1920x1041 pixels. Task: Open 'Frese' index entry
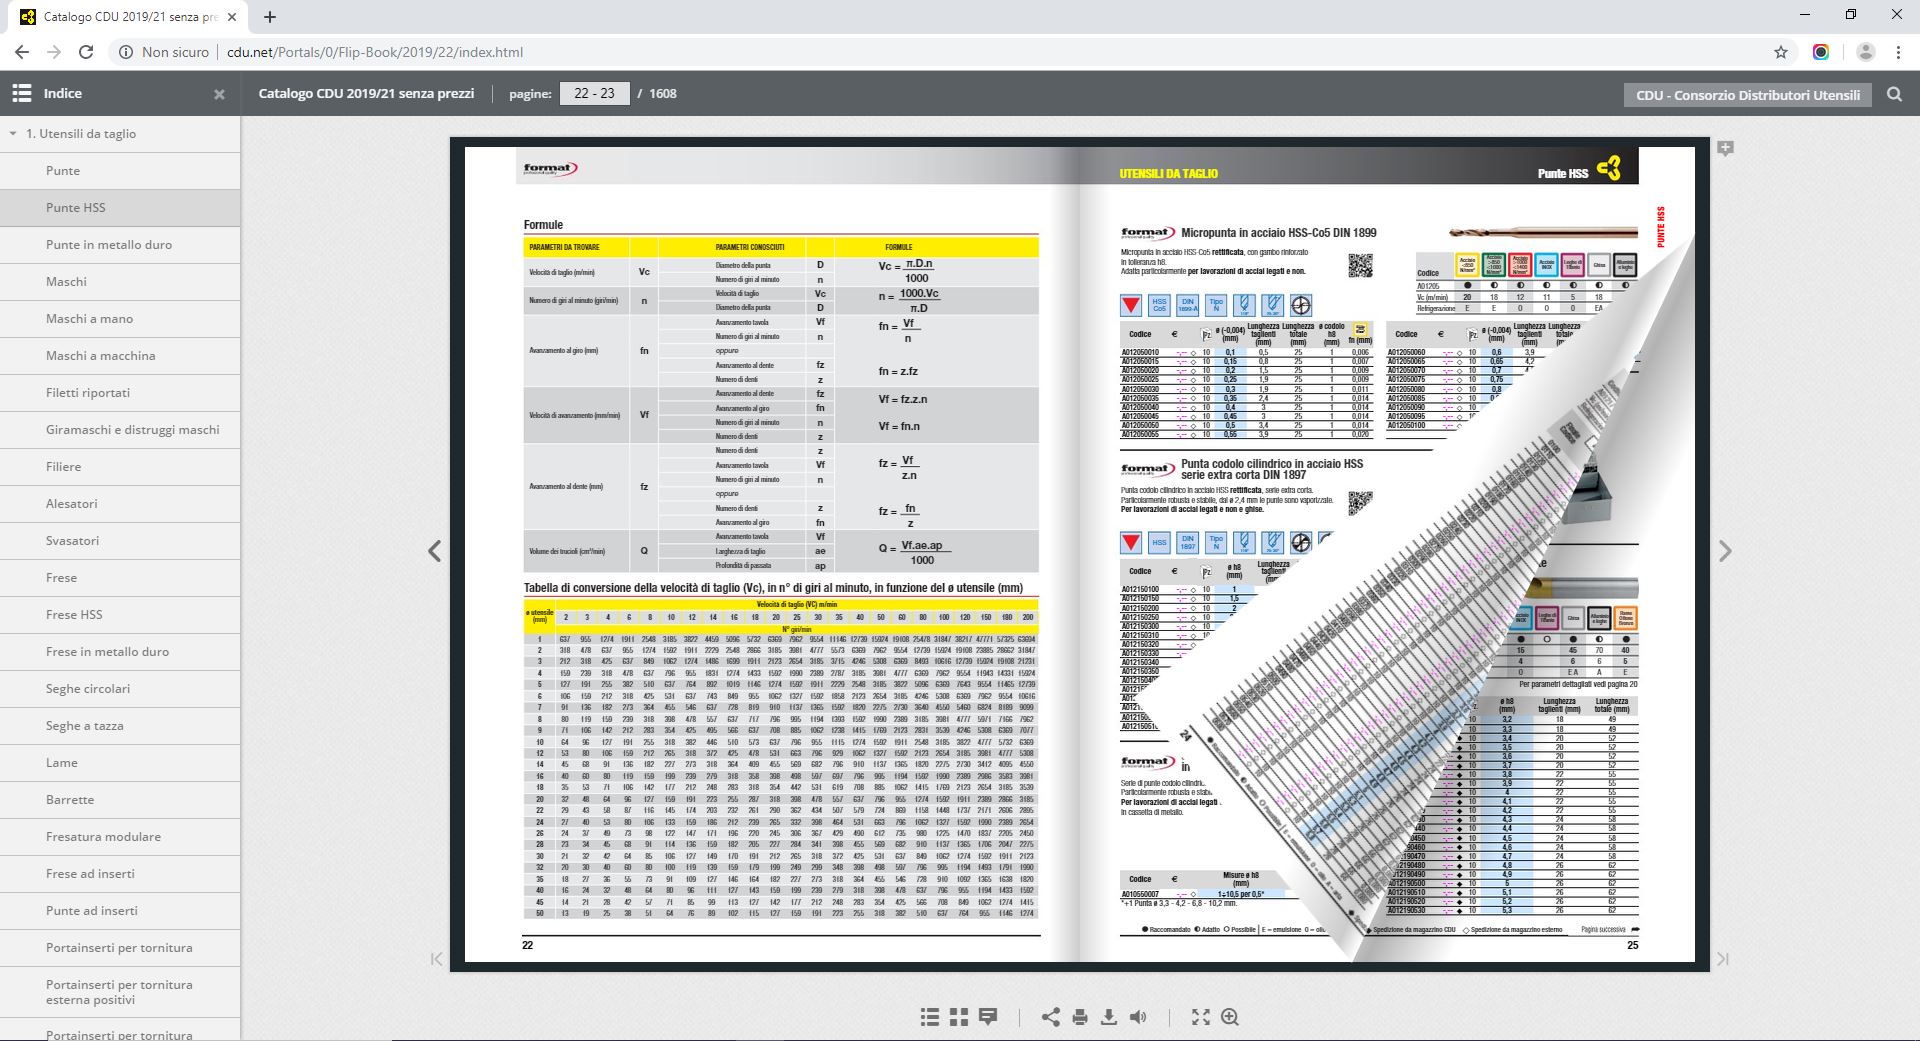pos(120,578)
